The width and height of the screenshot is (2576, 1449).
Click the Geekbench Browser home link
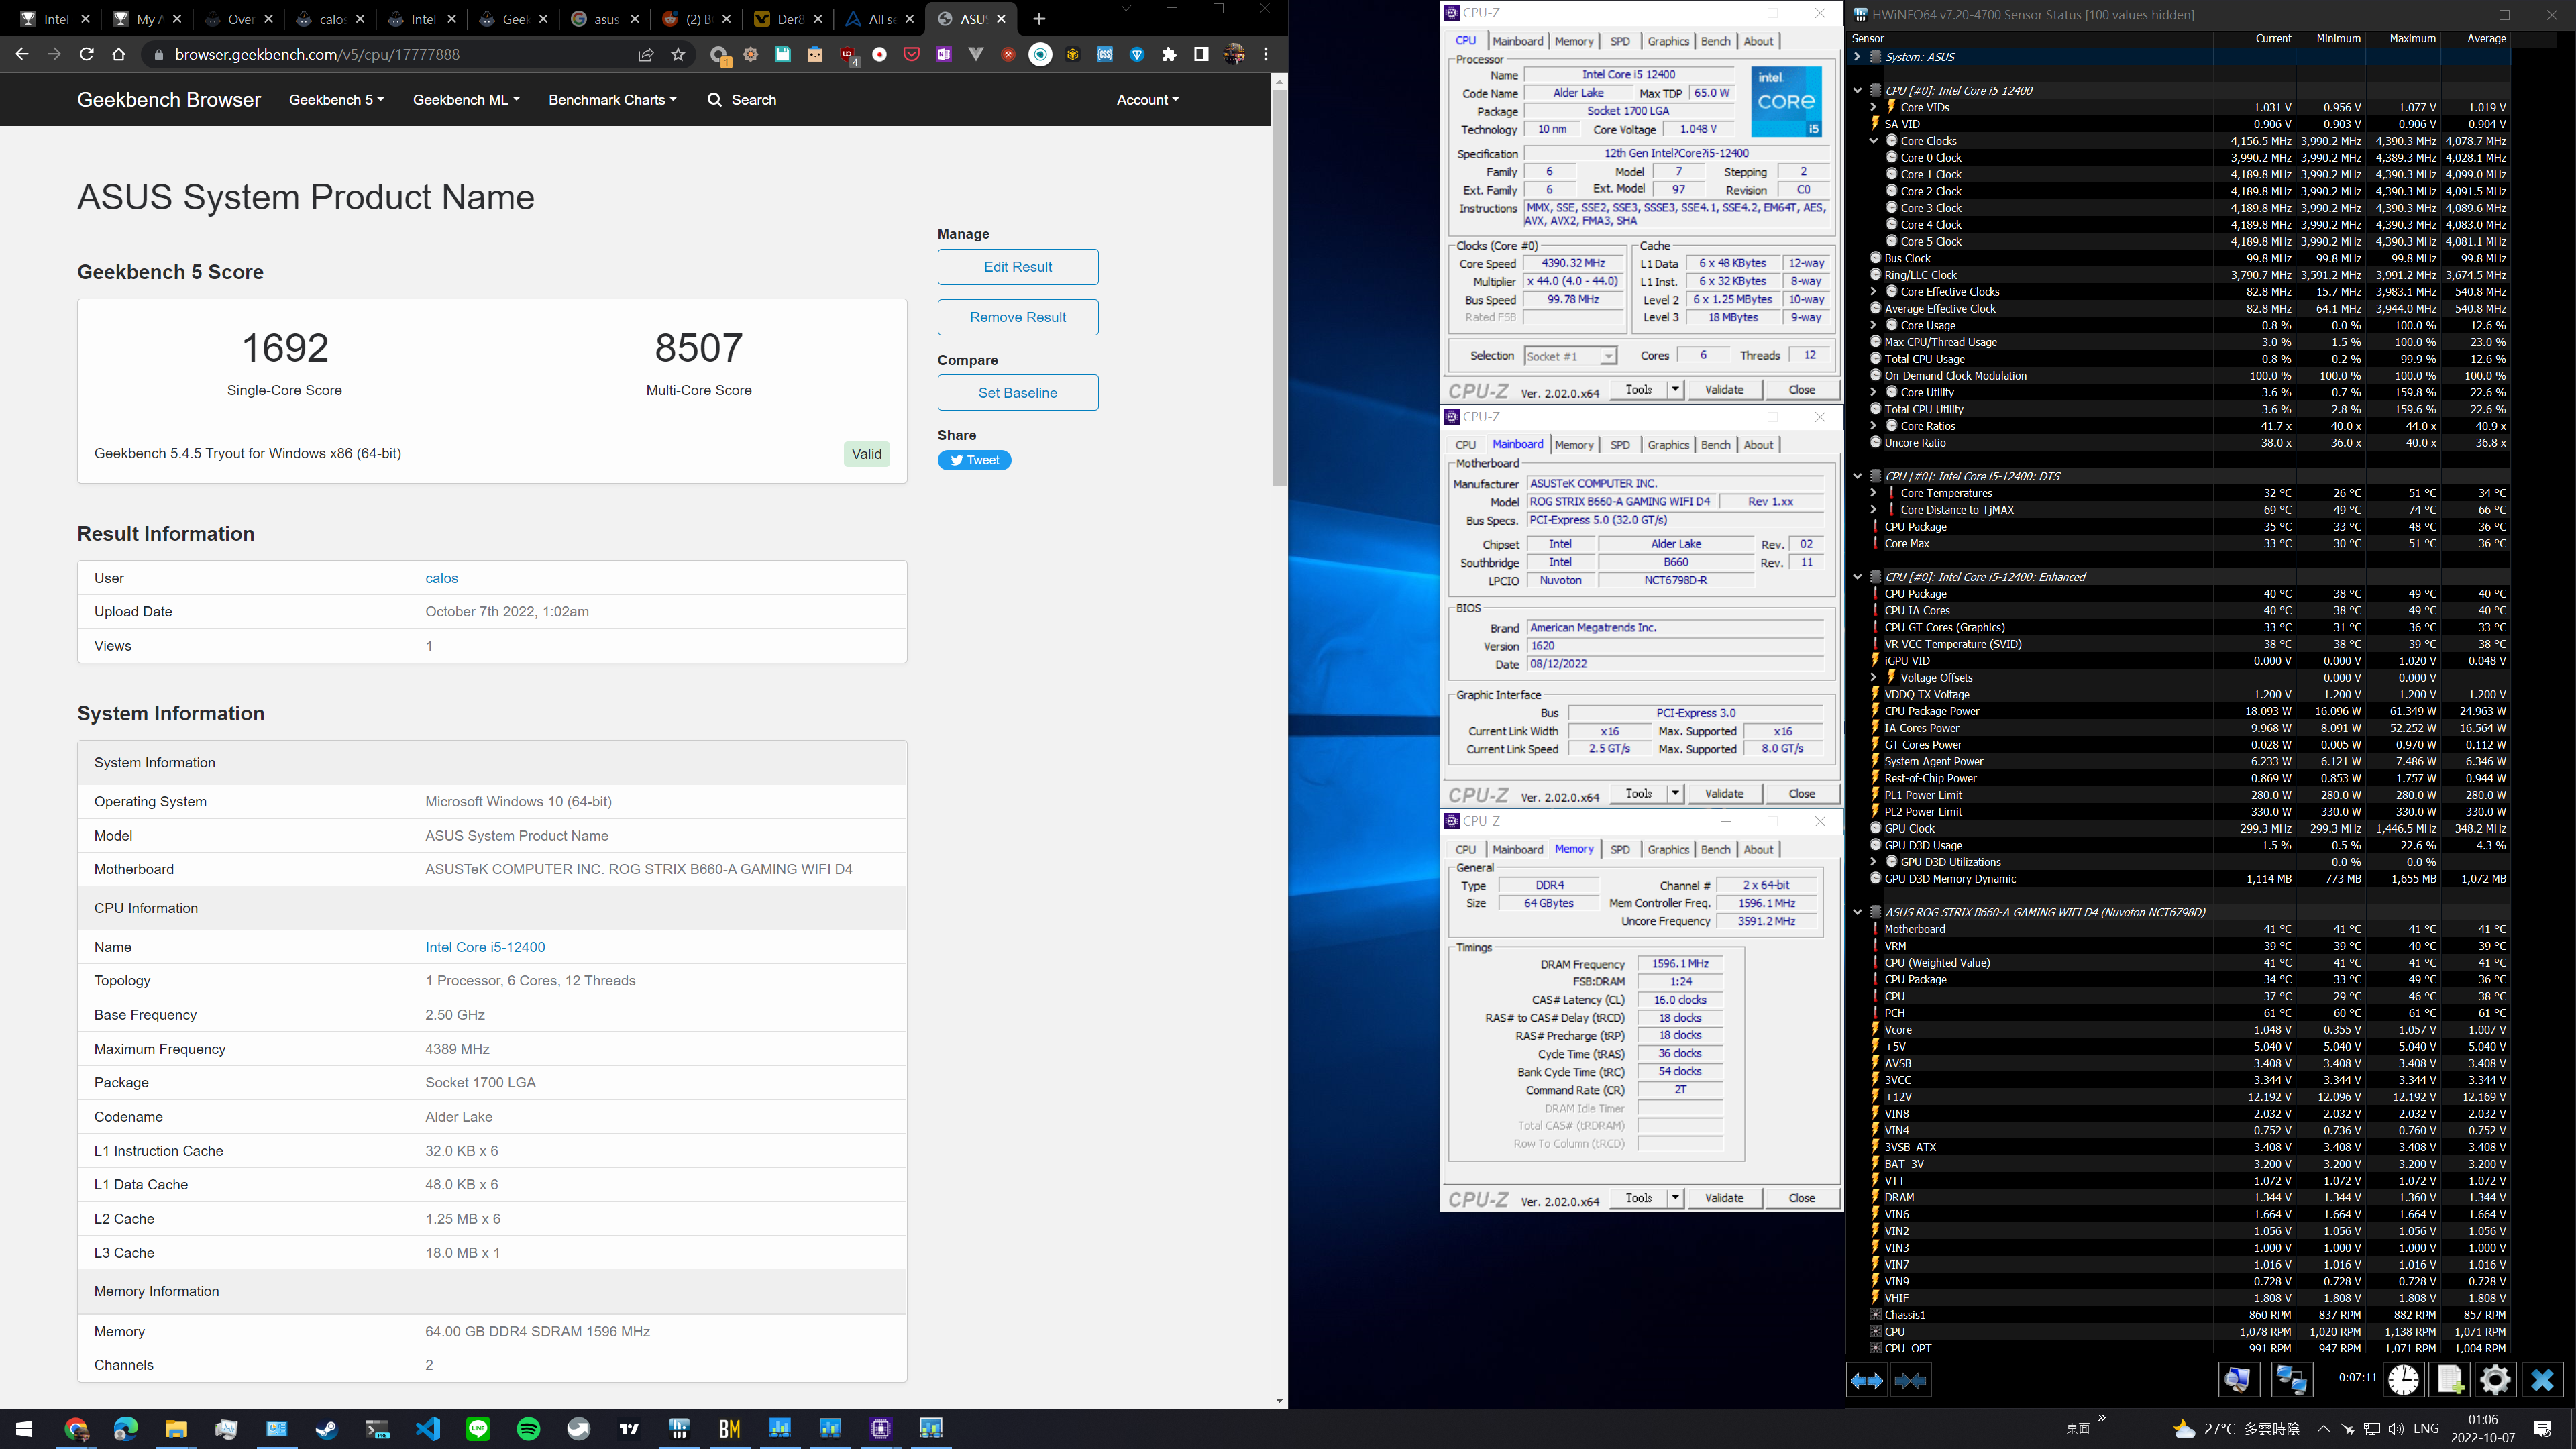point(169,100)
